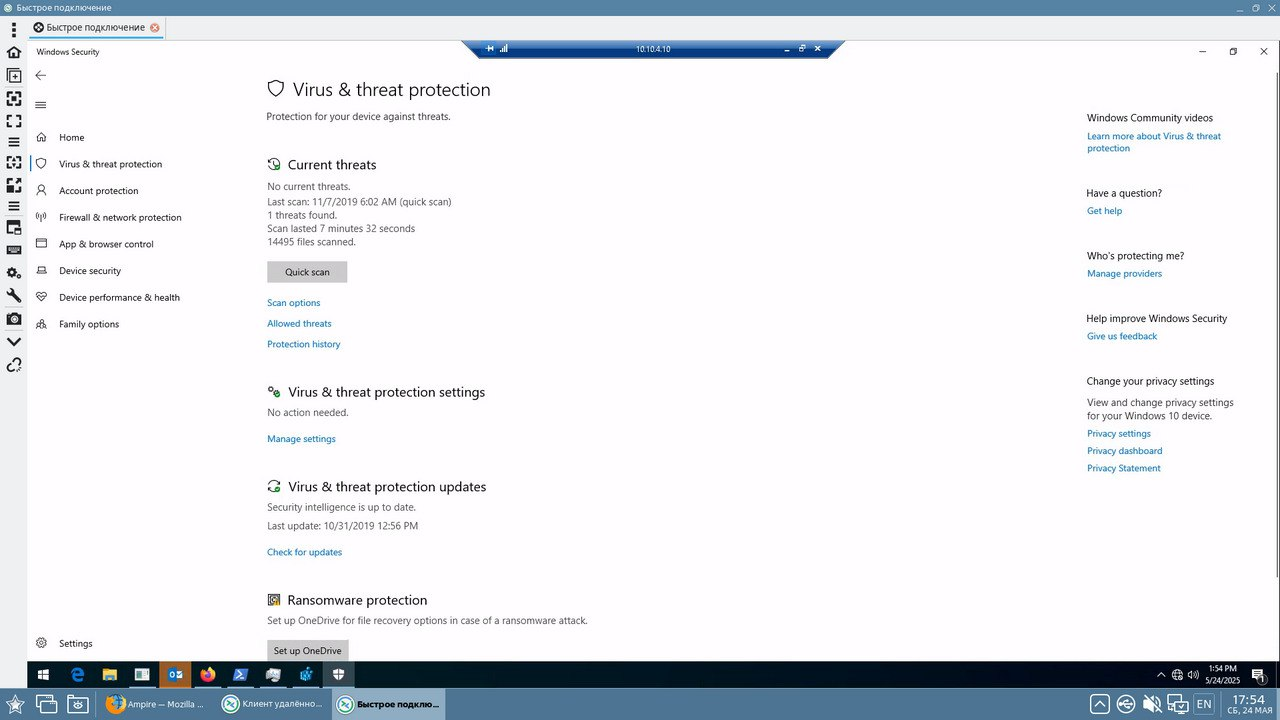The image size is (1280, 720).
Task: Click the muted speaker host tray icon
Action: click(1152, 704)
